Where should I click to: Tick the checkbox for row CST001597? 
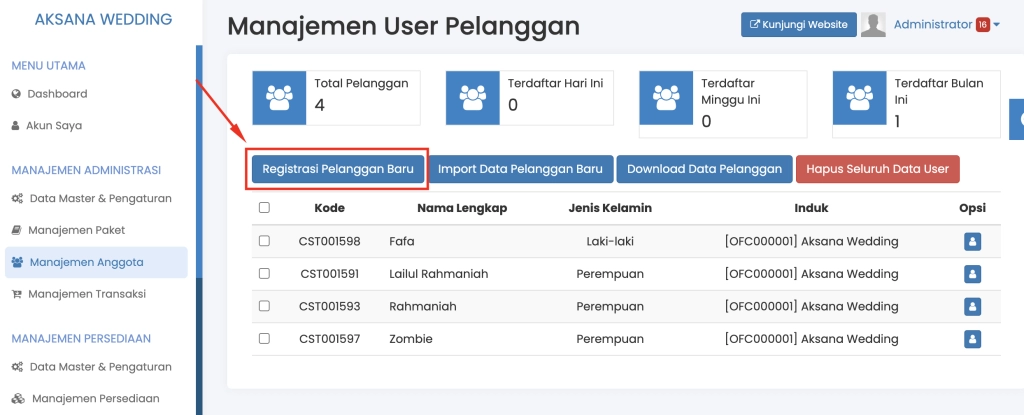264,339
